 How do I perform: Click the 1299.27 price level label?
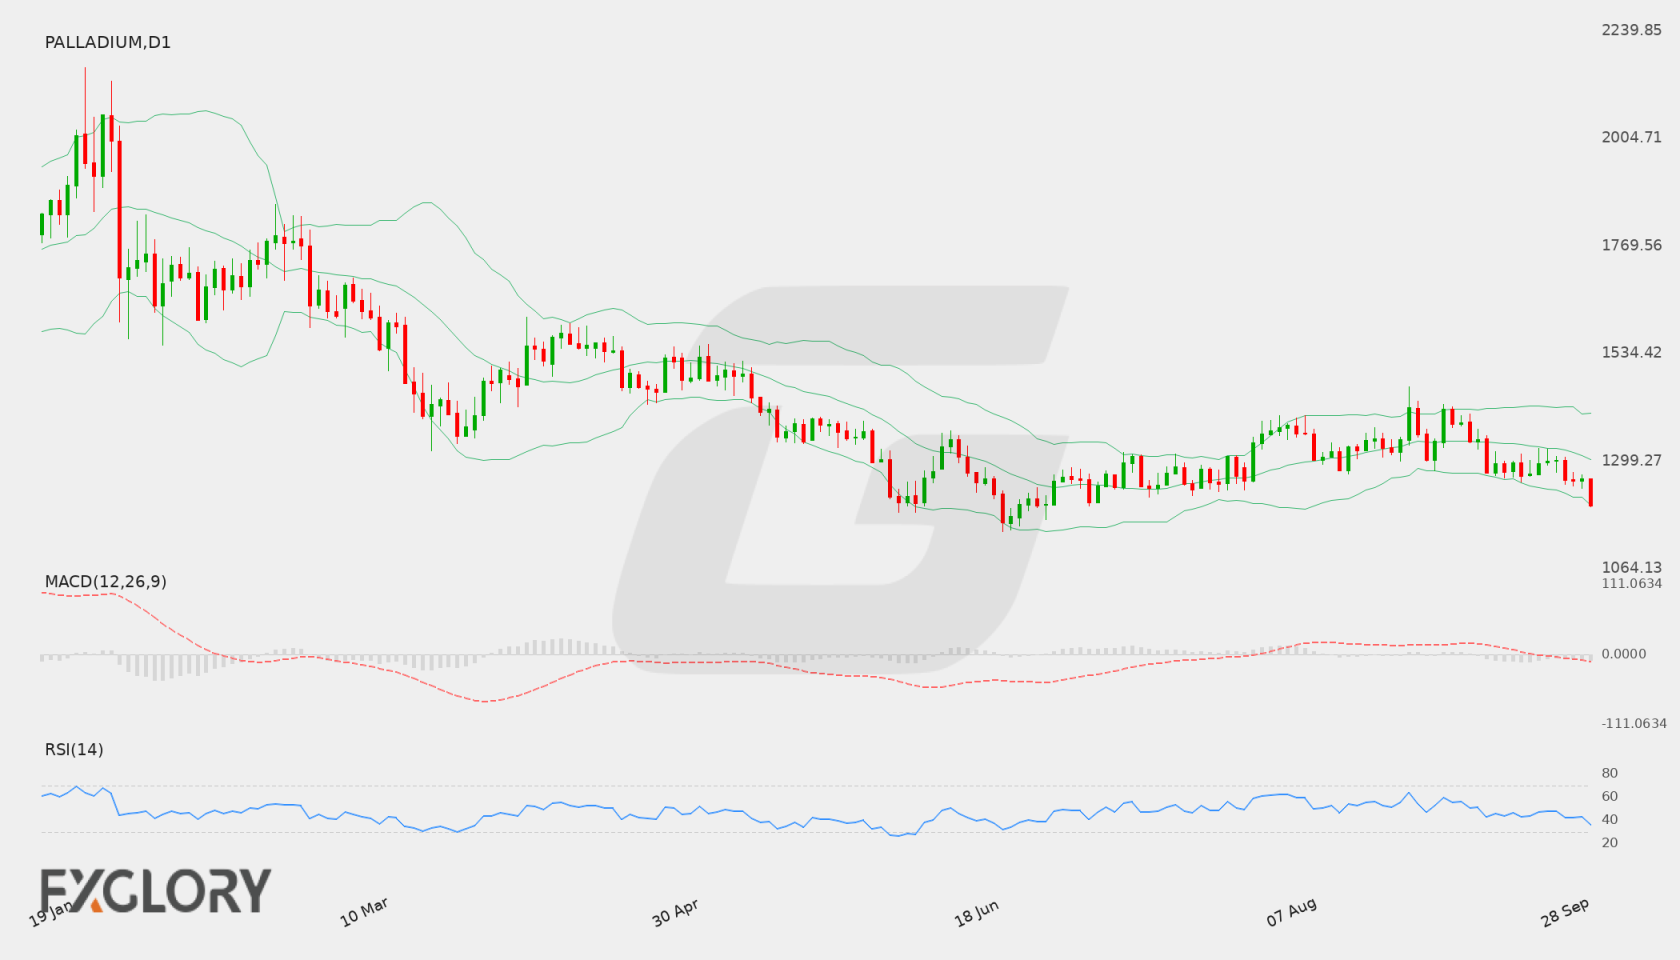click(x=1632, y=460)
